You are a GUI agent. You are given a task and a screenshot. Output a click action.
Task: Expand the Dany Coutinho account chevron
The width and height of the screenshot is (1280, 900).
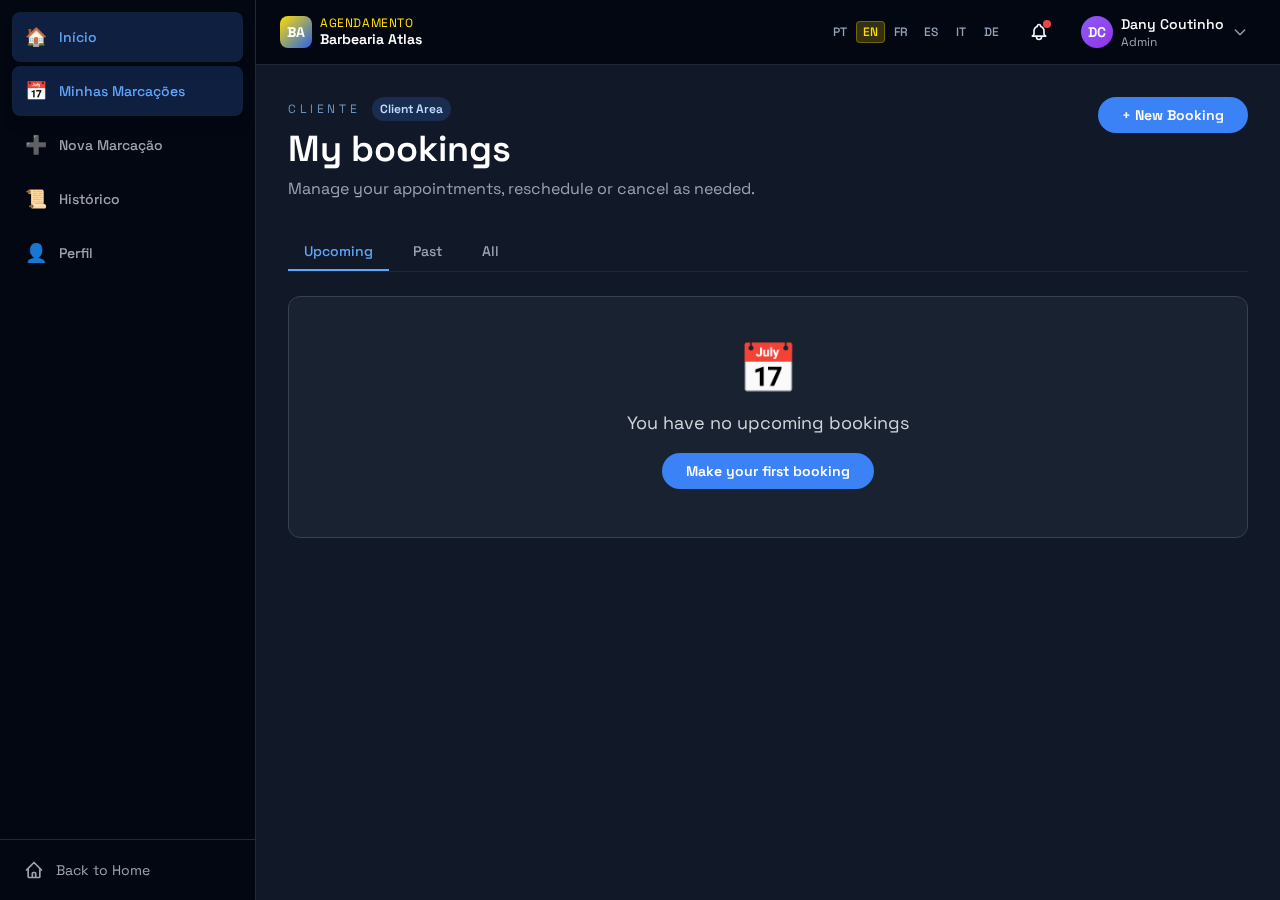click(x=1240, y=32)
